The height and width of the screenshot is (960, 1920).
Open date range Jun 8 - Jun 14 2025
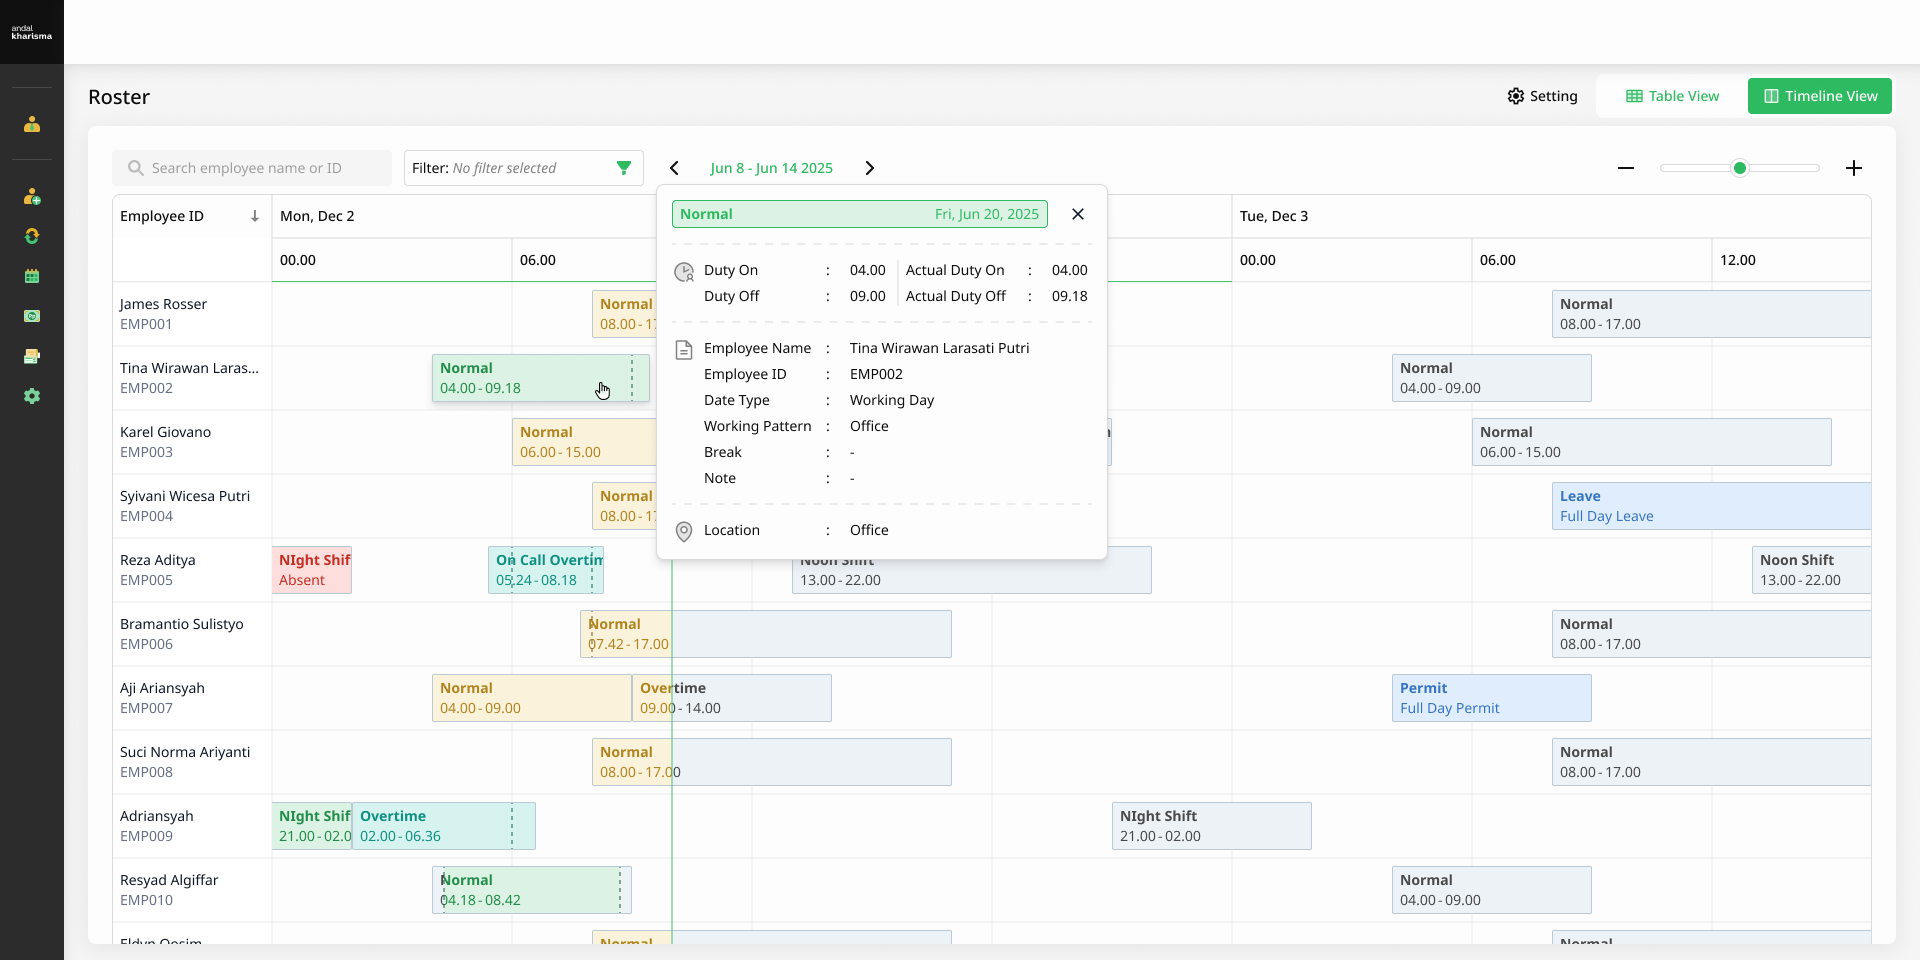tap(772, 168)
